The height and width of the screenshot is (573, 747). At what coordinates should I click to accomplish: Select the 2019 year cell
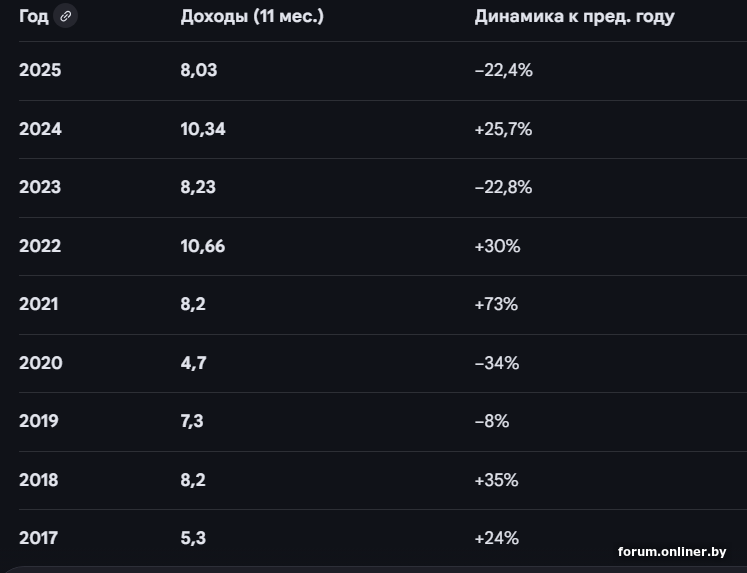(39, 421)
